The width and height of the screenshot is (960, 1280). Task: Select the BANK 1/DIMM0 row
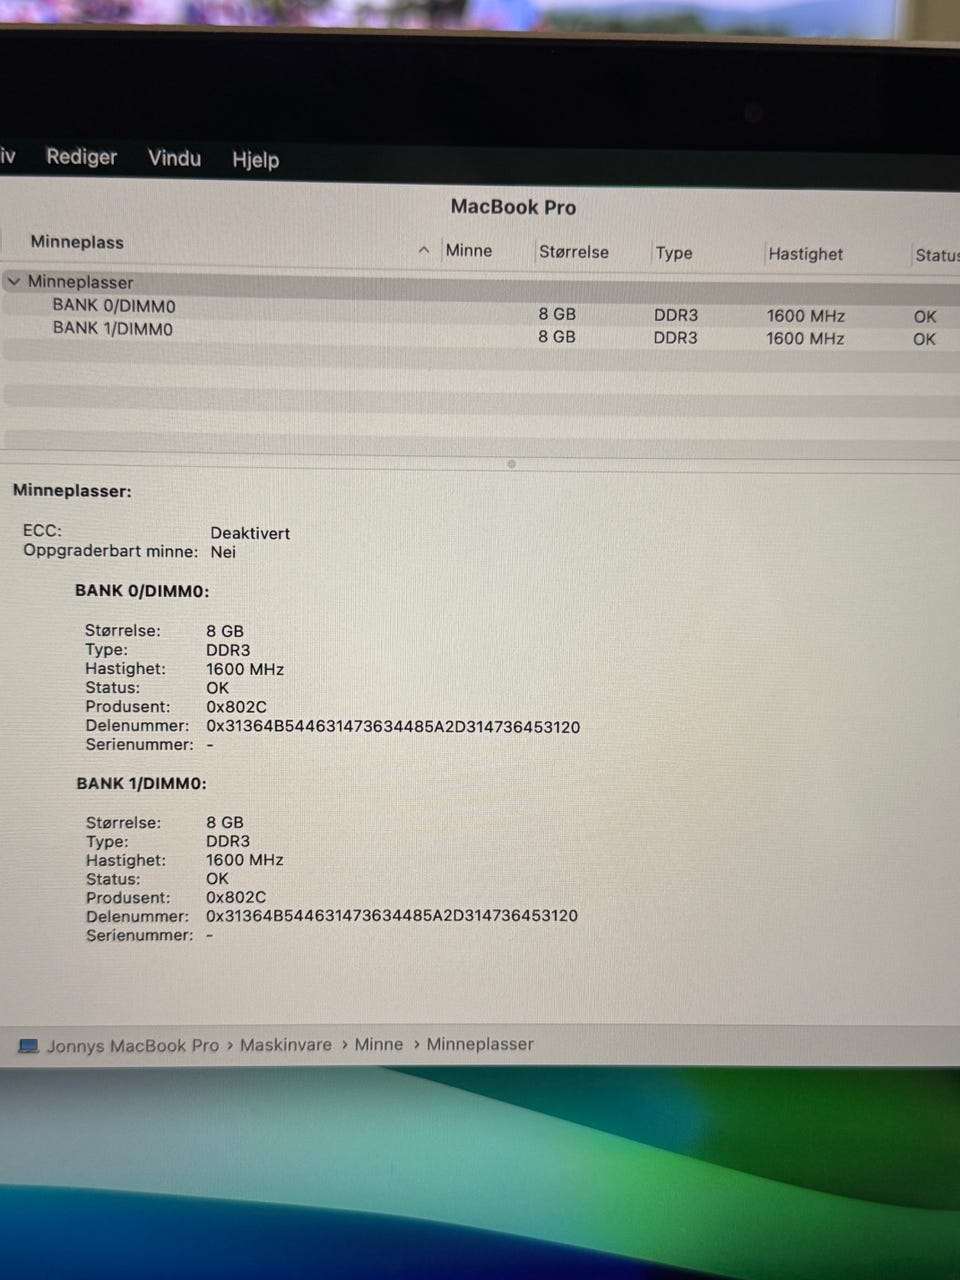tap(480, 332)
